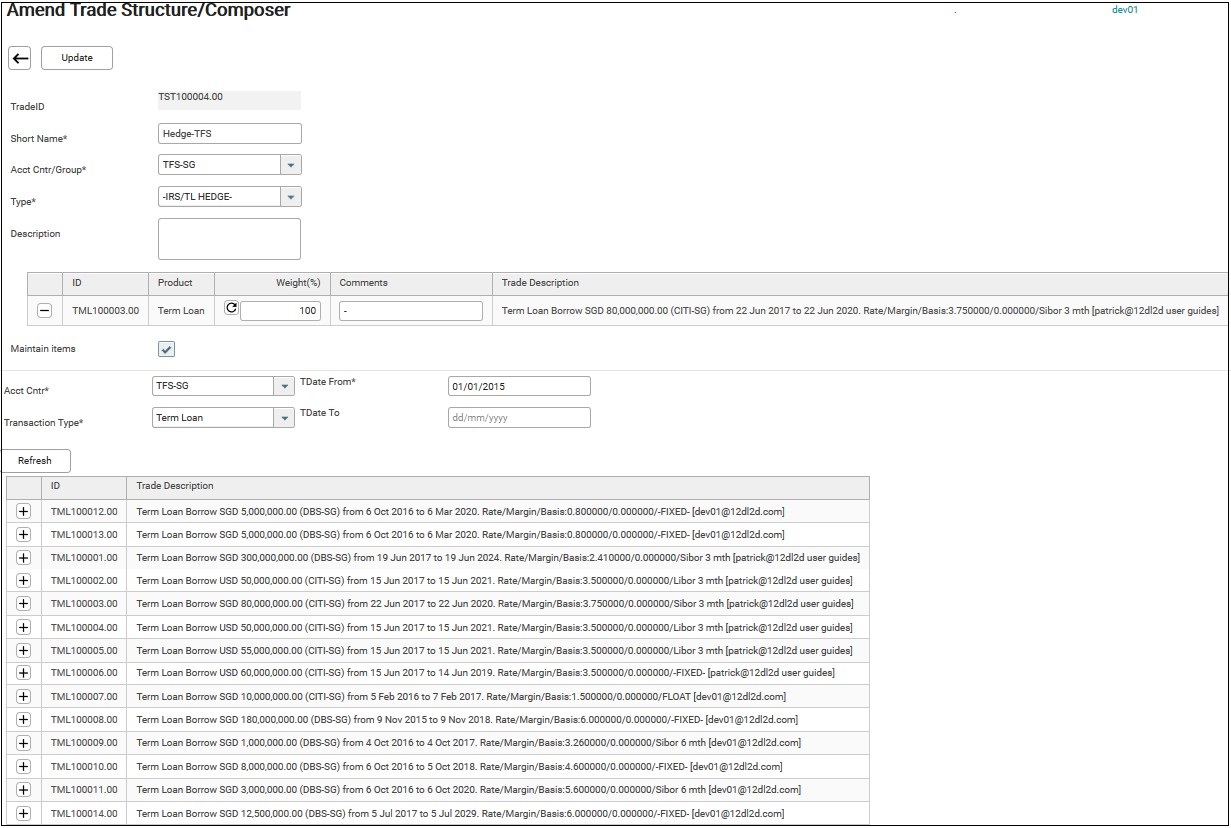Click the TDate To date field
This screenshot has width=1231, height=828.
pos(519,418)
